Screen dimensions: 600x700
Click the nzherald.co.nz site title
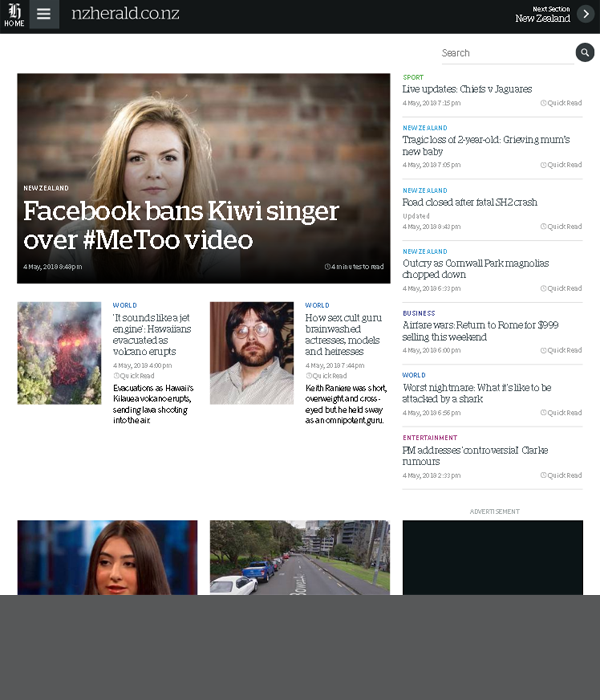tap(125, 13)
